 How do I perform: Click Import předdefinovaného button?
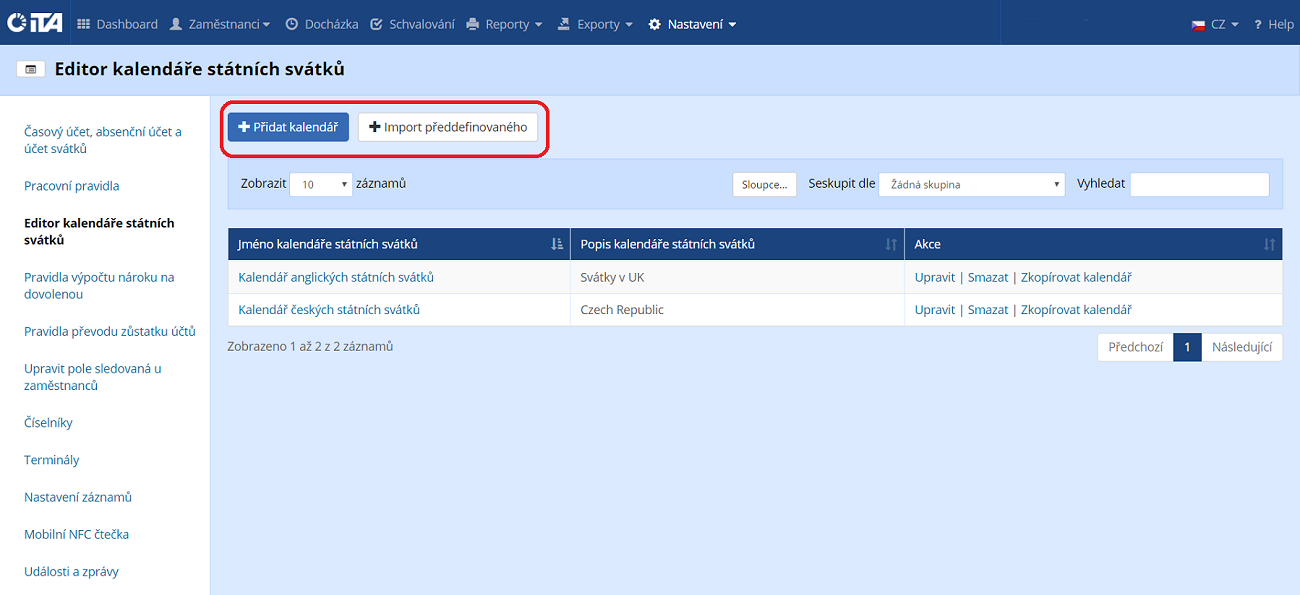pyautogui.click(x=448, y=127)
